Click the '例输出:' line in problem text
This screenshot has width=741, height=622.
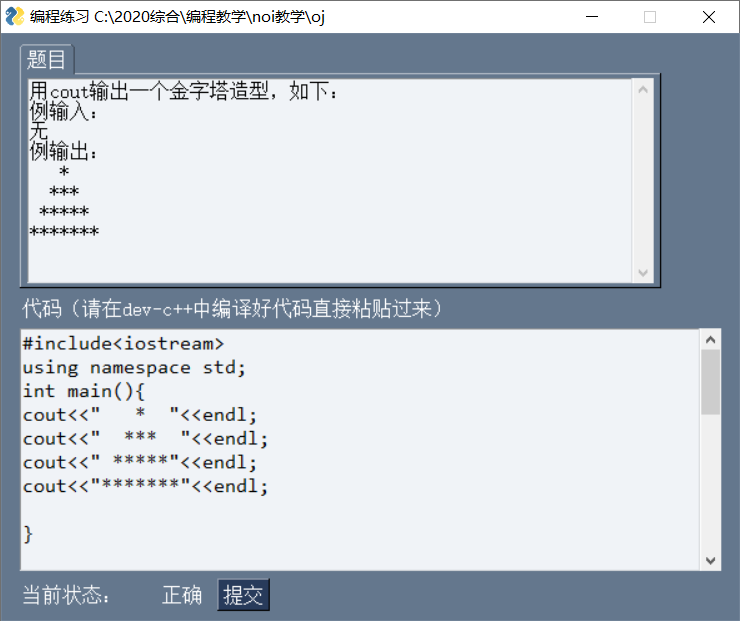[x=63, y=151]
